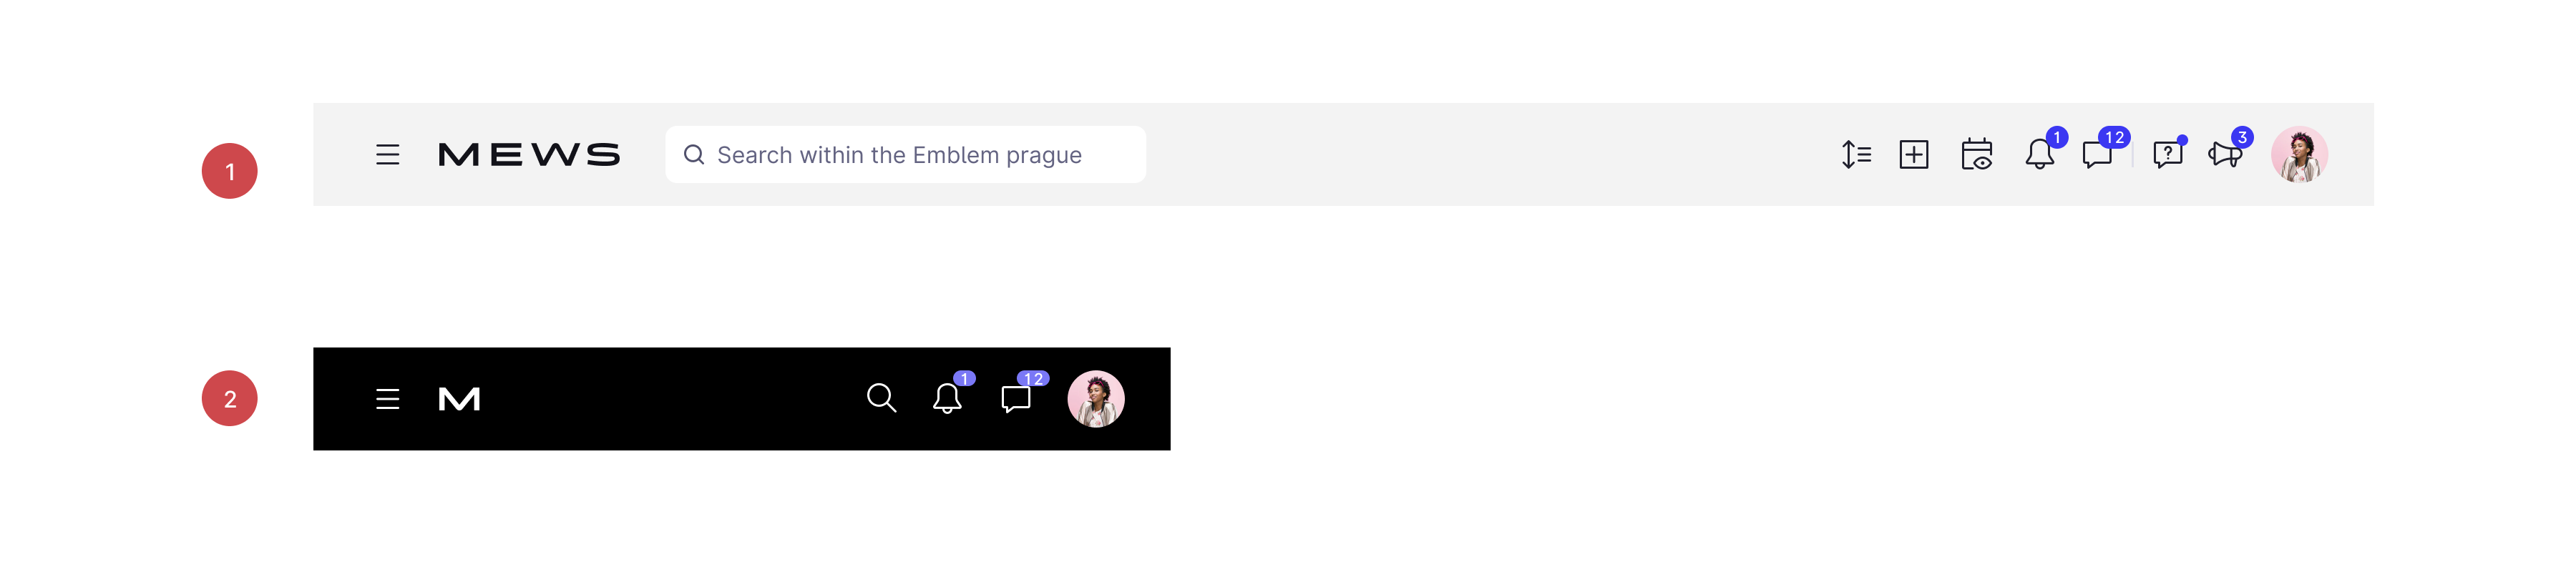Open the hamburger menu in the light header
The width and height of the screenshot is (2576, 572).
(387, 155)
